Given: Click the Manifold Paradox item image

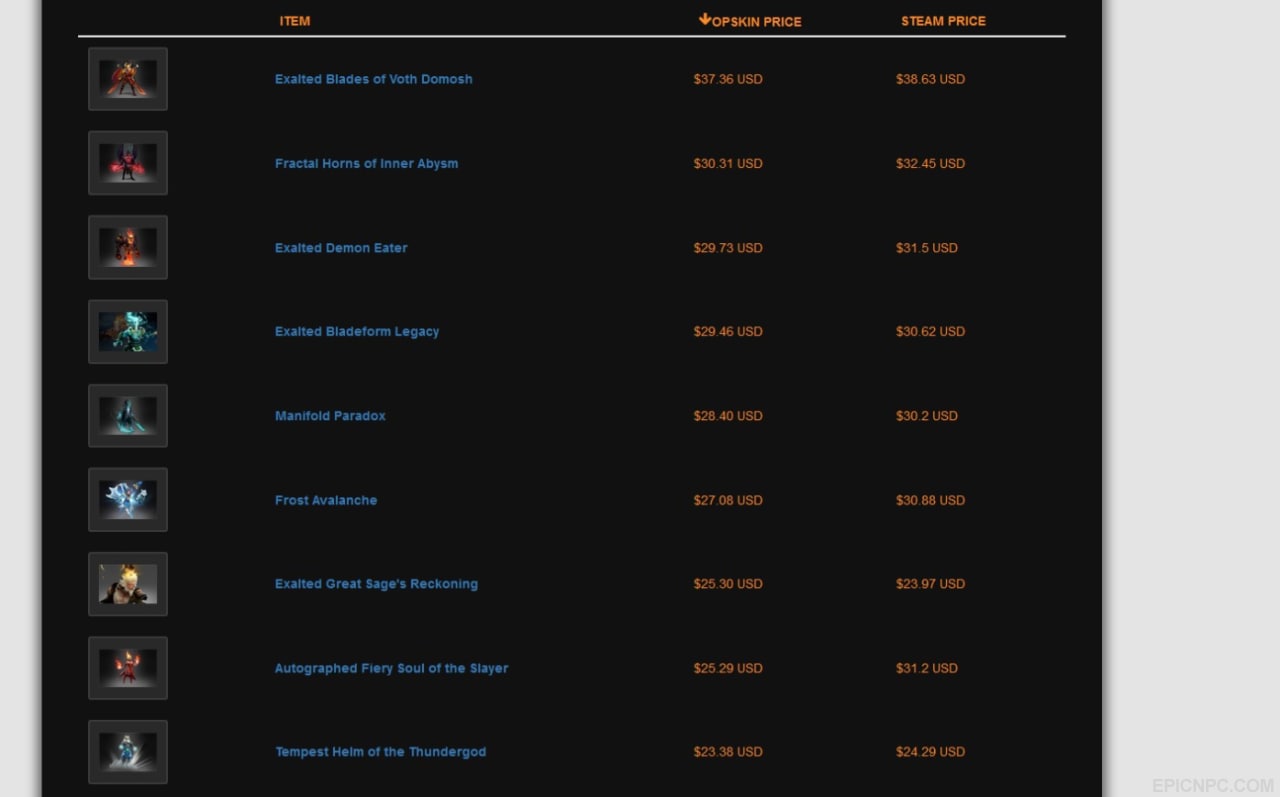Looking at the screenshot, I should click(128, 415).
